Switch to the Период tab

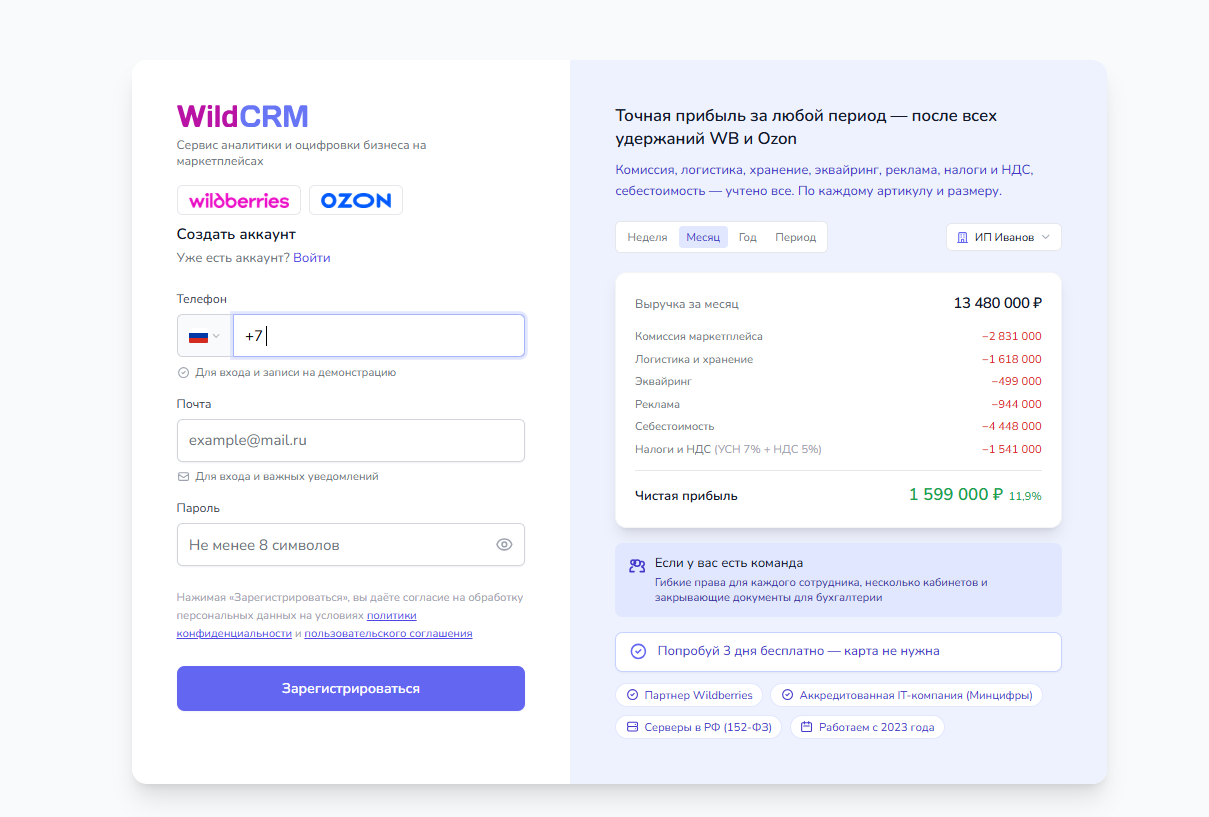[796, 237]
